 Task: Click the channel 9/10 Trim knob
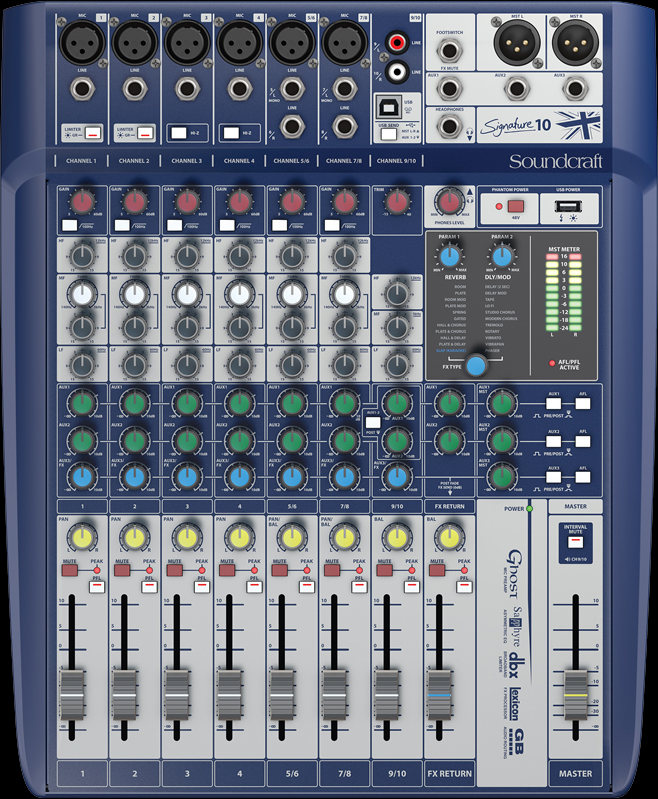(x=397, y=202)
